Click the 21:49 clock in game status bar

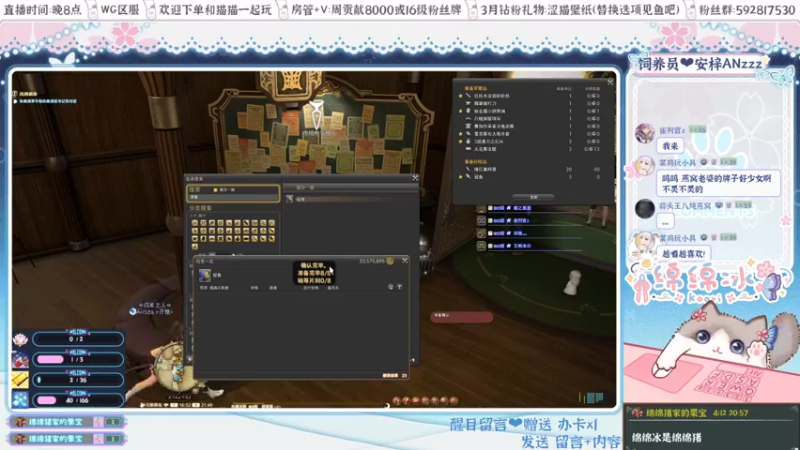pyautogui.click(x=206, y=405)
